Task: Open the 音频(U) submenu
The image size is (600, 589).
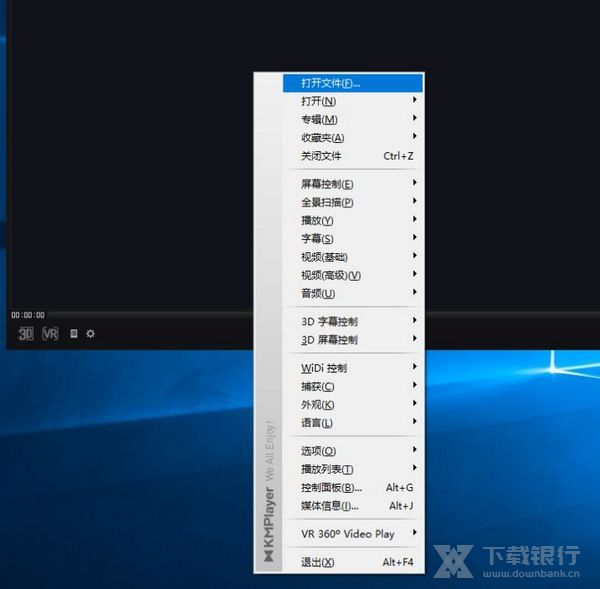Action: 318,294
